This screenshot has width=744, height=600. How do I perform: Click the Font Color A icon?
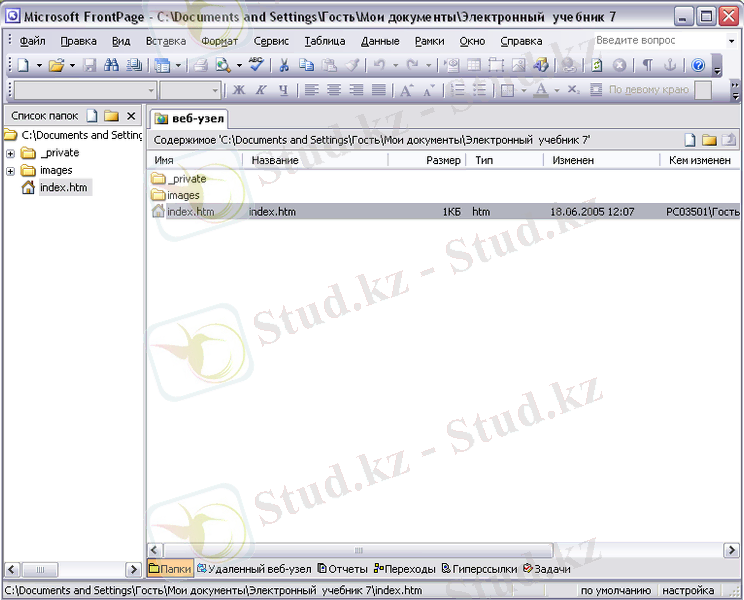coord(541,90)
